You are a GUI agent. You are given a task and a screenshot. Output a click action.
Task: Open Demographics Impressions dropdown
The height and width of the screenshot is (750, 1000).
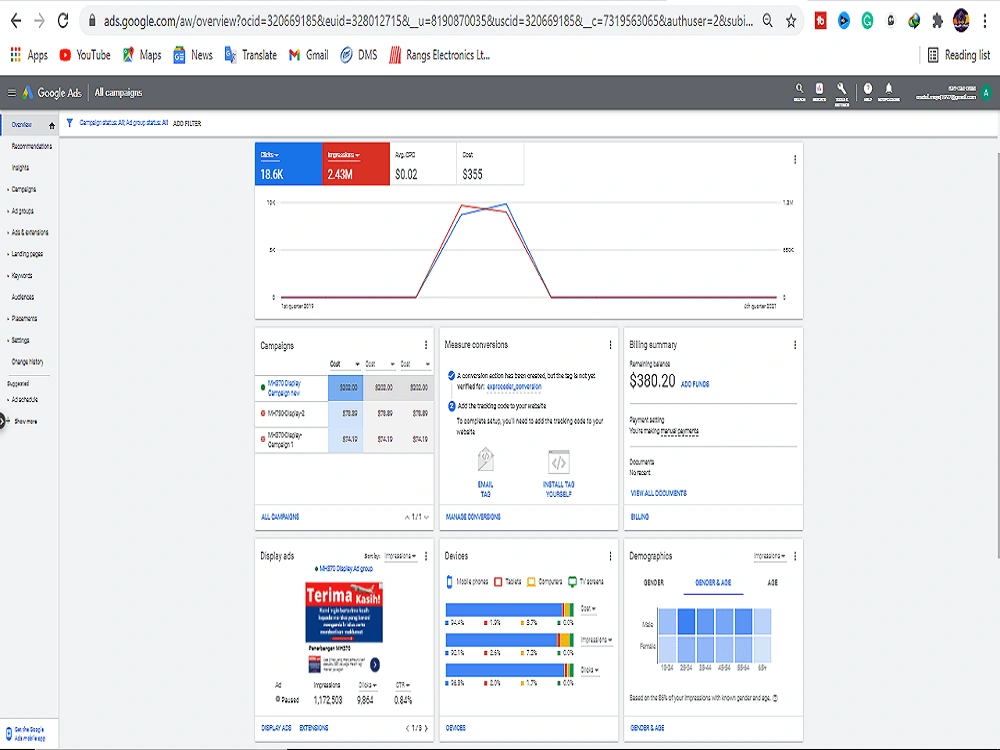770,556
